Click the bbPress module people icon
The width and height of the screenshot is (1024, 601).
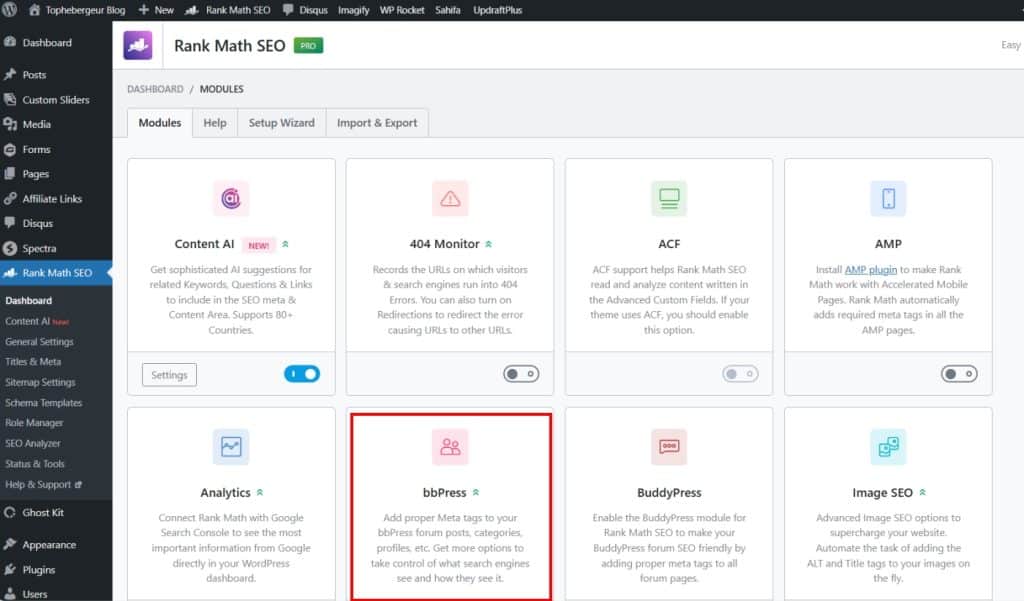click(x=450, y=447)
